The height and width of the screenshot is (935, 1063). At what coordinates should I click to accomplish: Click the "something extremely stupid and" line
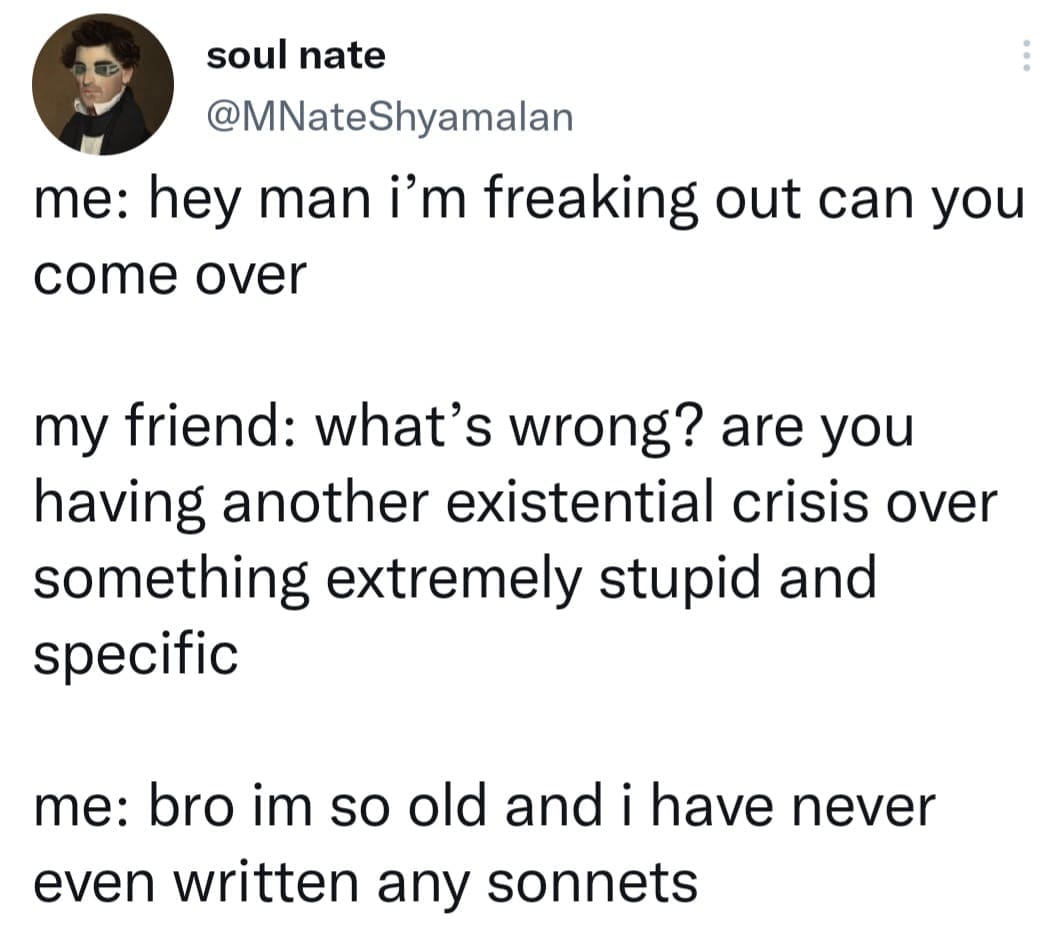[455, 578]
